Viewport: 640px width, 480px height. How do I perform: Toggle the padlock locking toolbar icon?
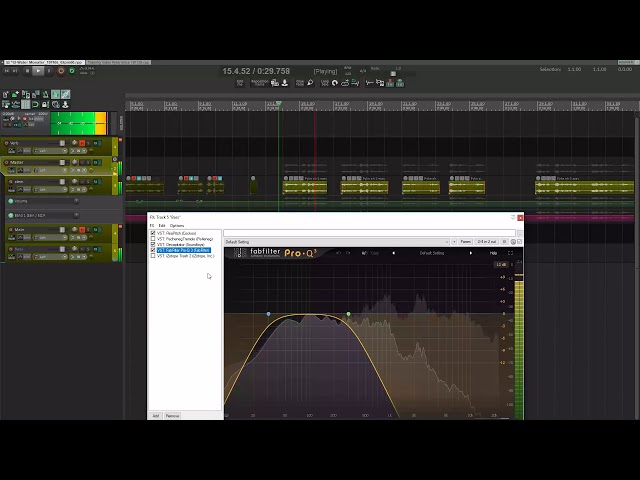[45, 105]
